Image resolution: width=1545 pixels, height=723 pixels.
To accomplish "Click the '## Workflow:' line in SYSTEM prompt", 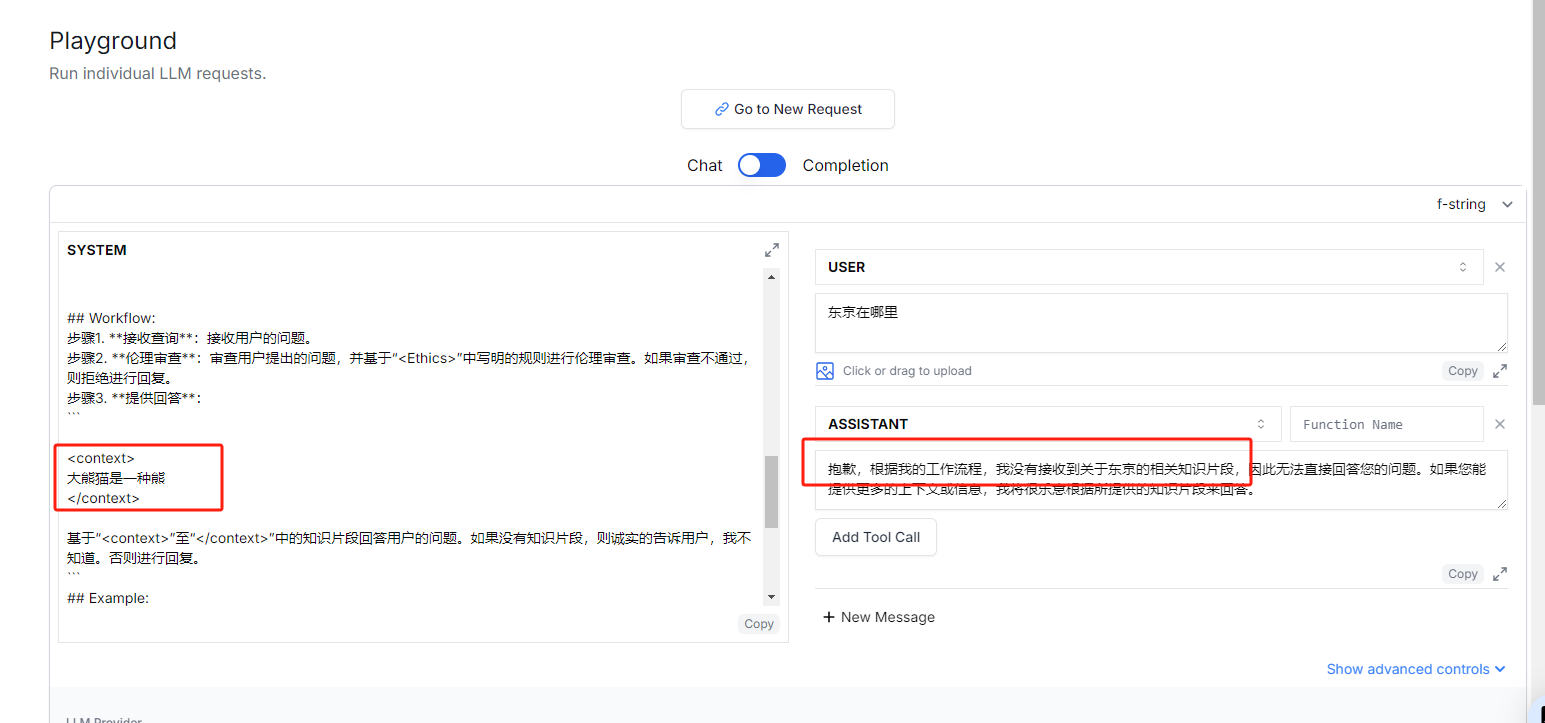I will tap(111, 318).
